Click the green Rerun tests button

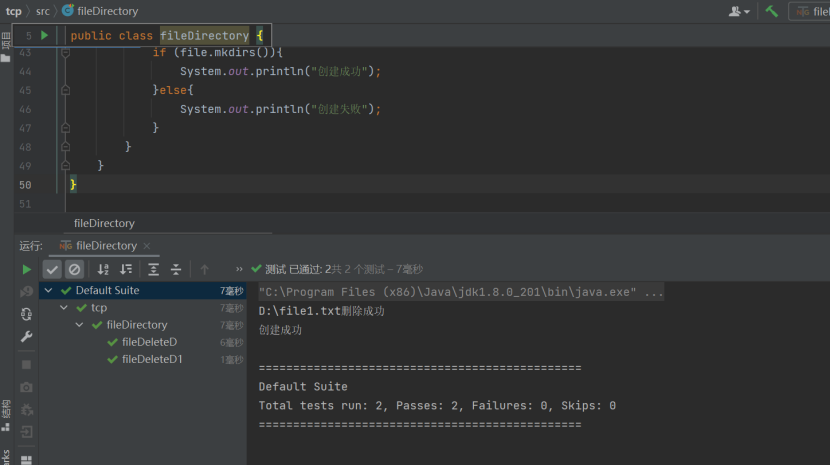[27, 269]
